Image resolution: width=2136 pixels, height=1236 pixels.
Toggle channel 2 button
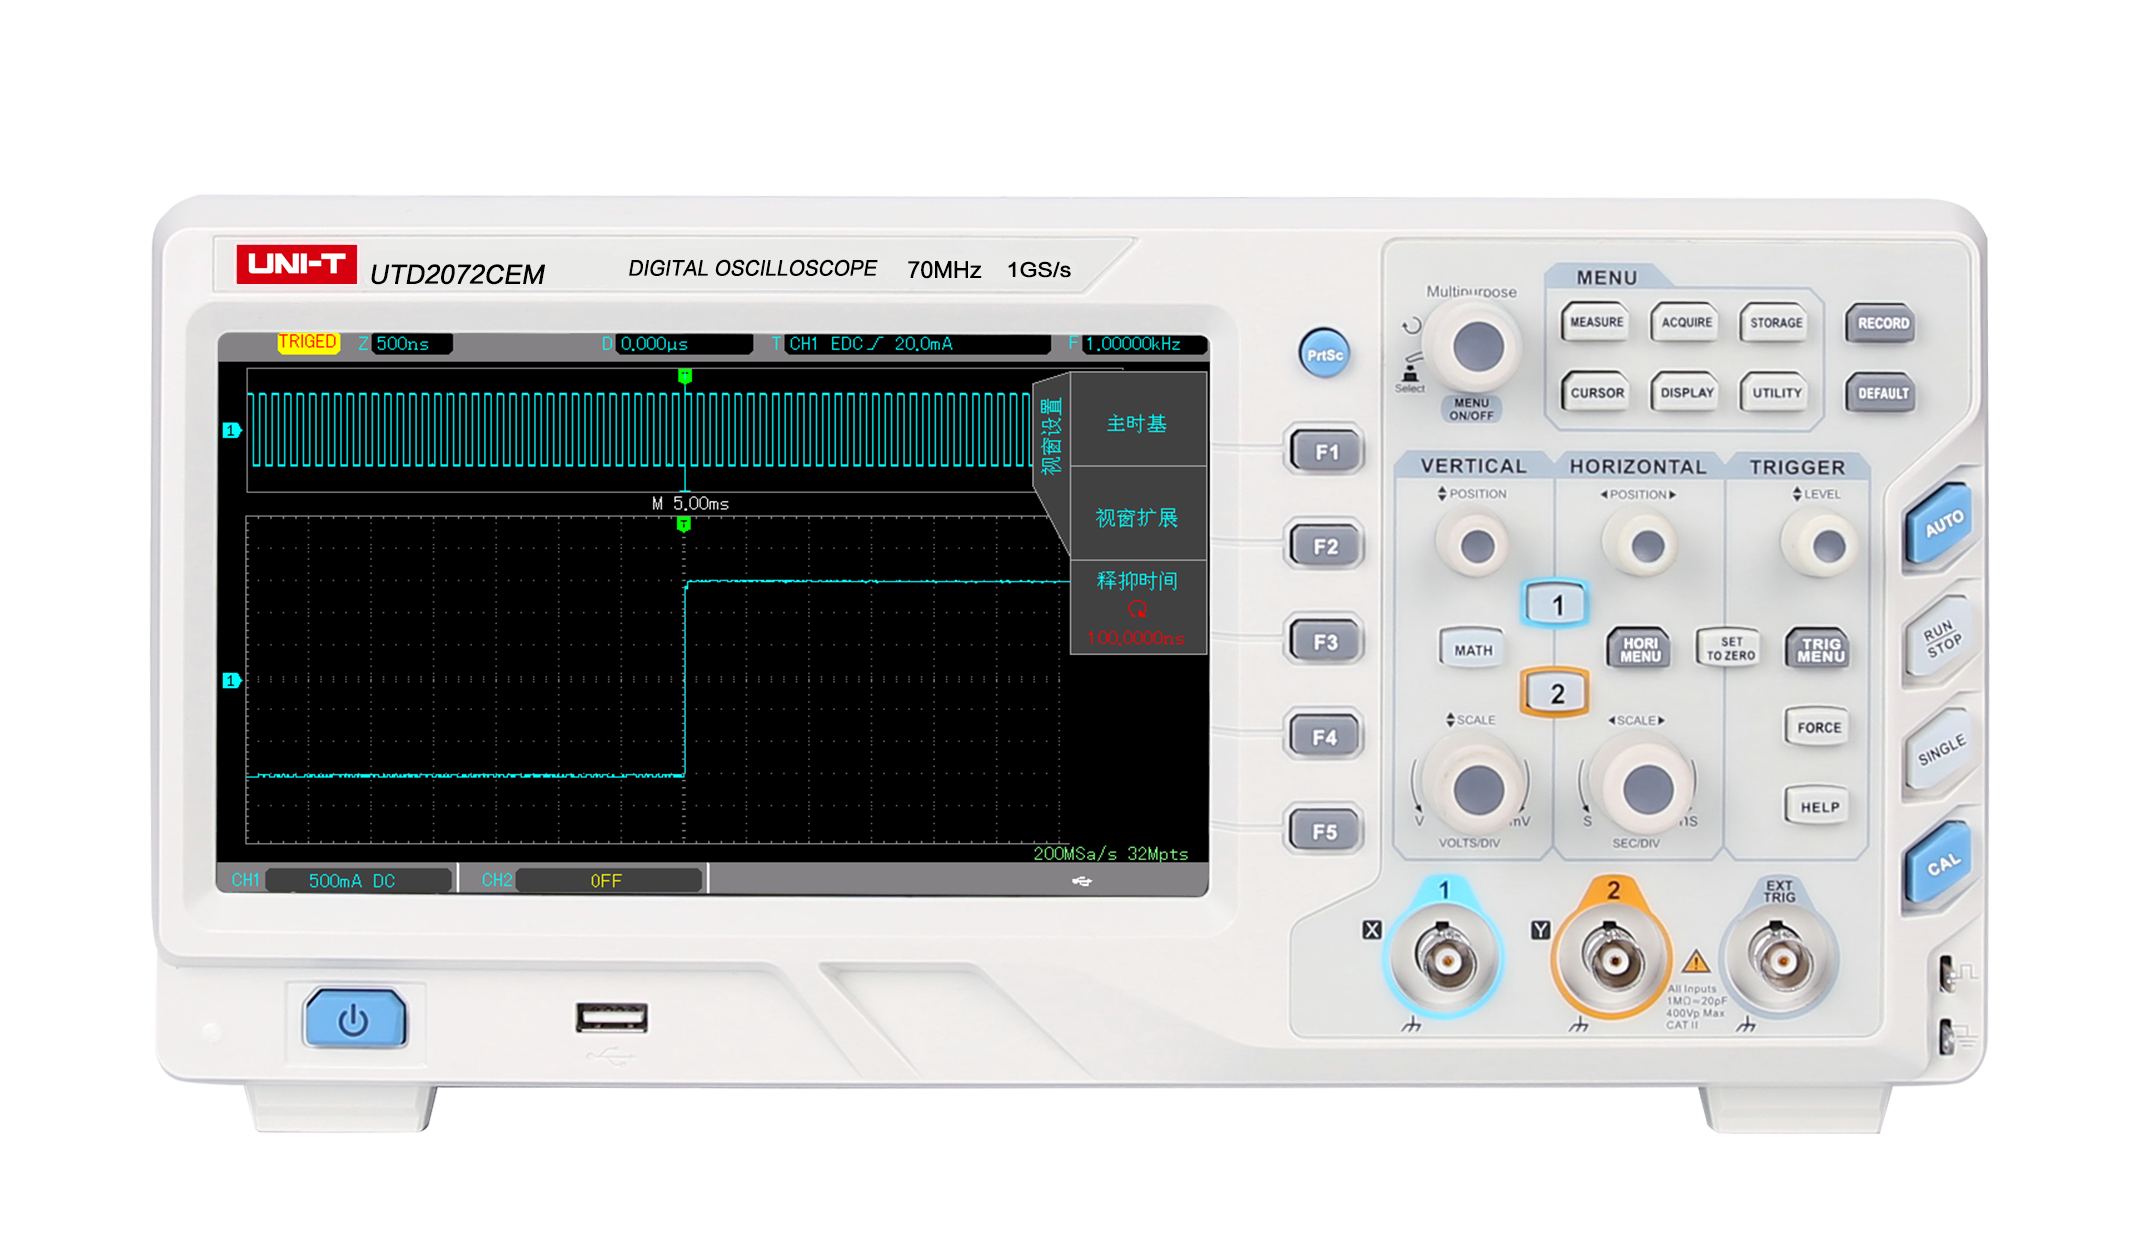tap(1556, 693)
